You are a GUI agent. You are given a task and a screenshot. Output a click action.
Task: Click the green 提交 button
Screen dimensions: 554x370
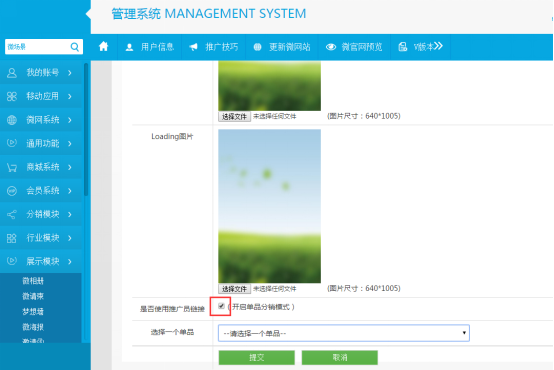257,357
